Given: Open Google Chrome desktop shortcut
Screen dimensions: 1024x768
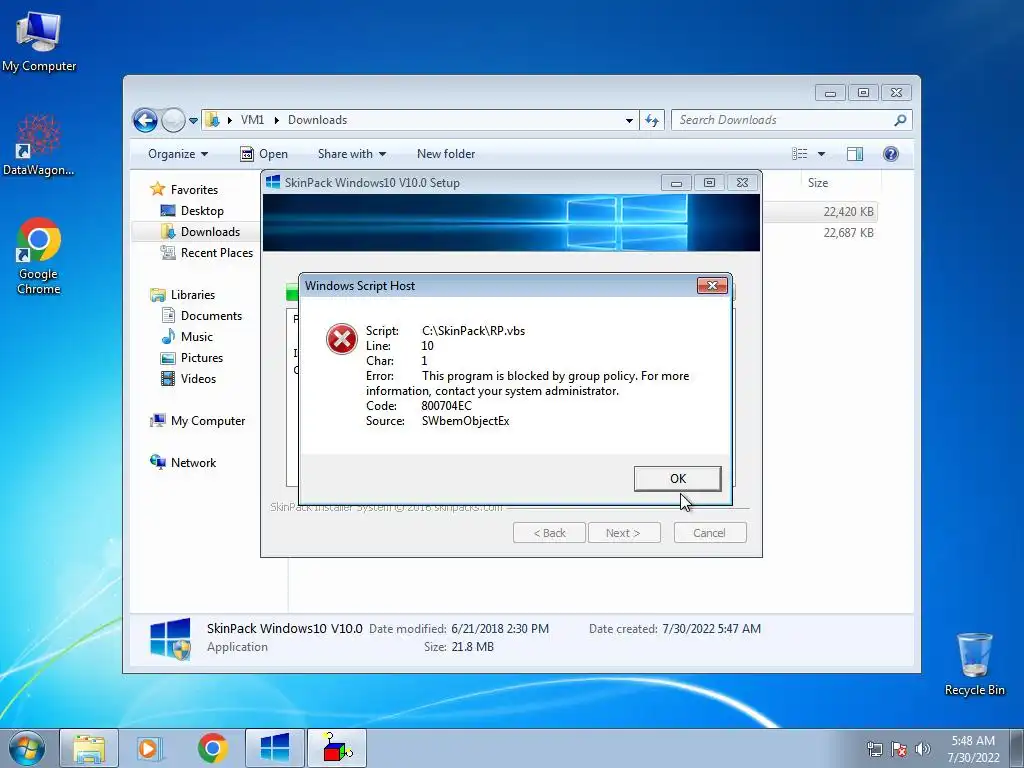Looking at the screenshot, I should coord(39,256).
